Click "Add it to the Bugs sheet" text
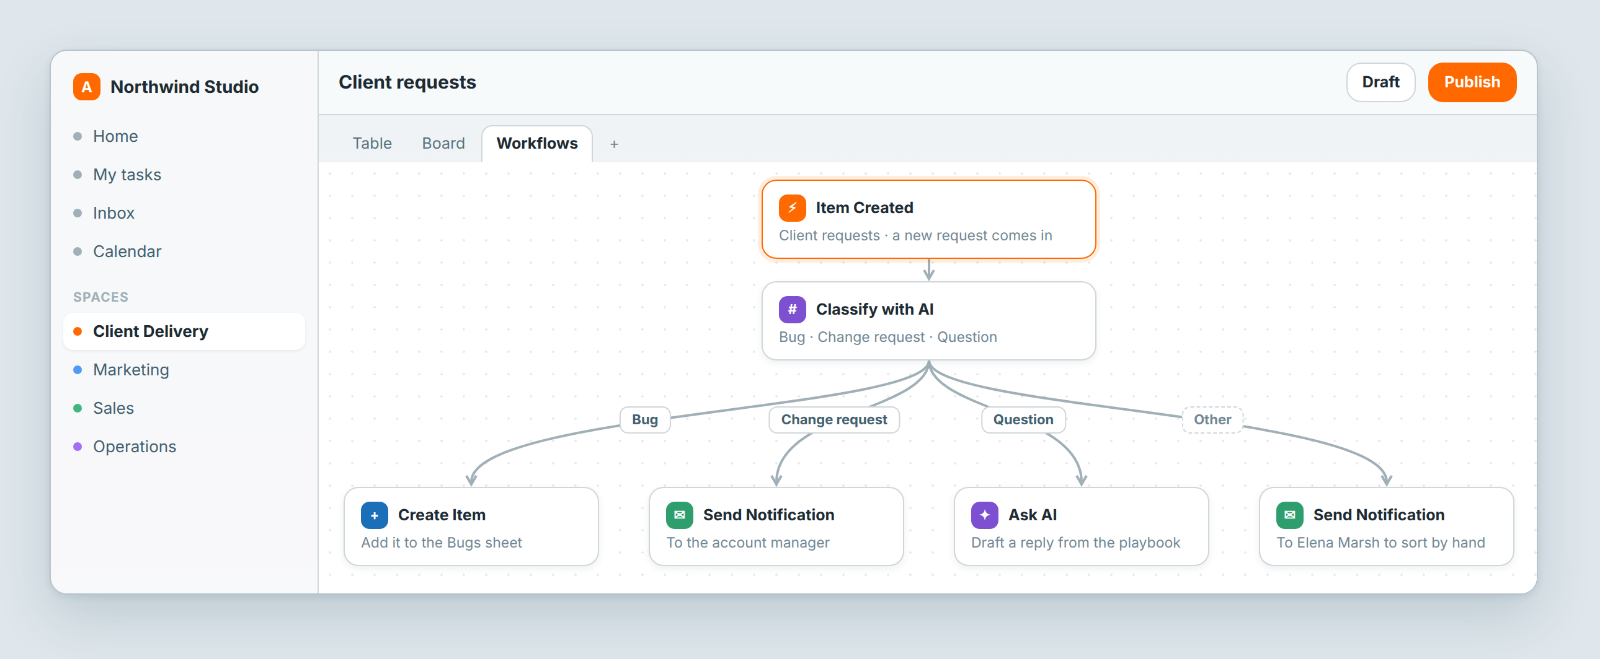This screenshot has height=659, width=1600. 441,543
